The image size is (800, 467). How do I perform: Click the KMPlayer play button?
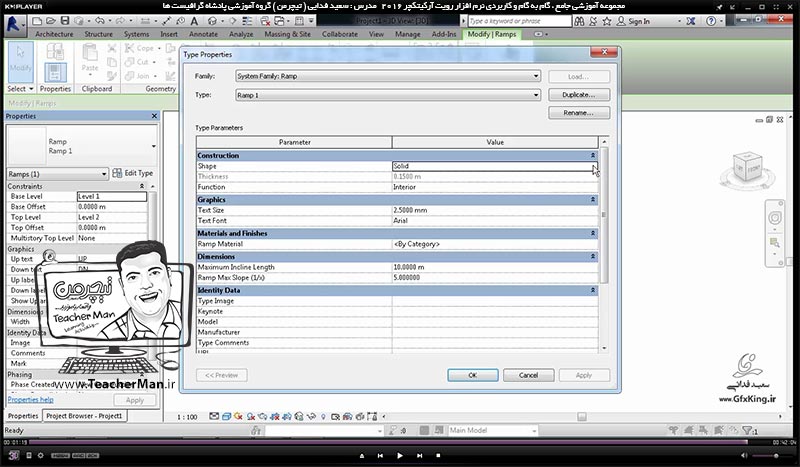click(399, 455)
